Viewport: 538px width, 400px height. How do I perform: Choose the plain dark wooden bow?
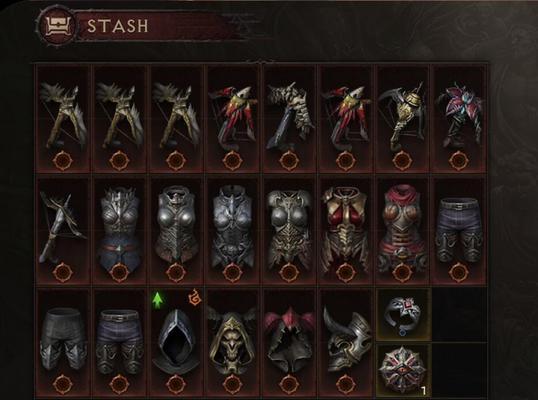63,231
